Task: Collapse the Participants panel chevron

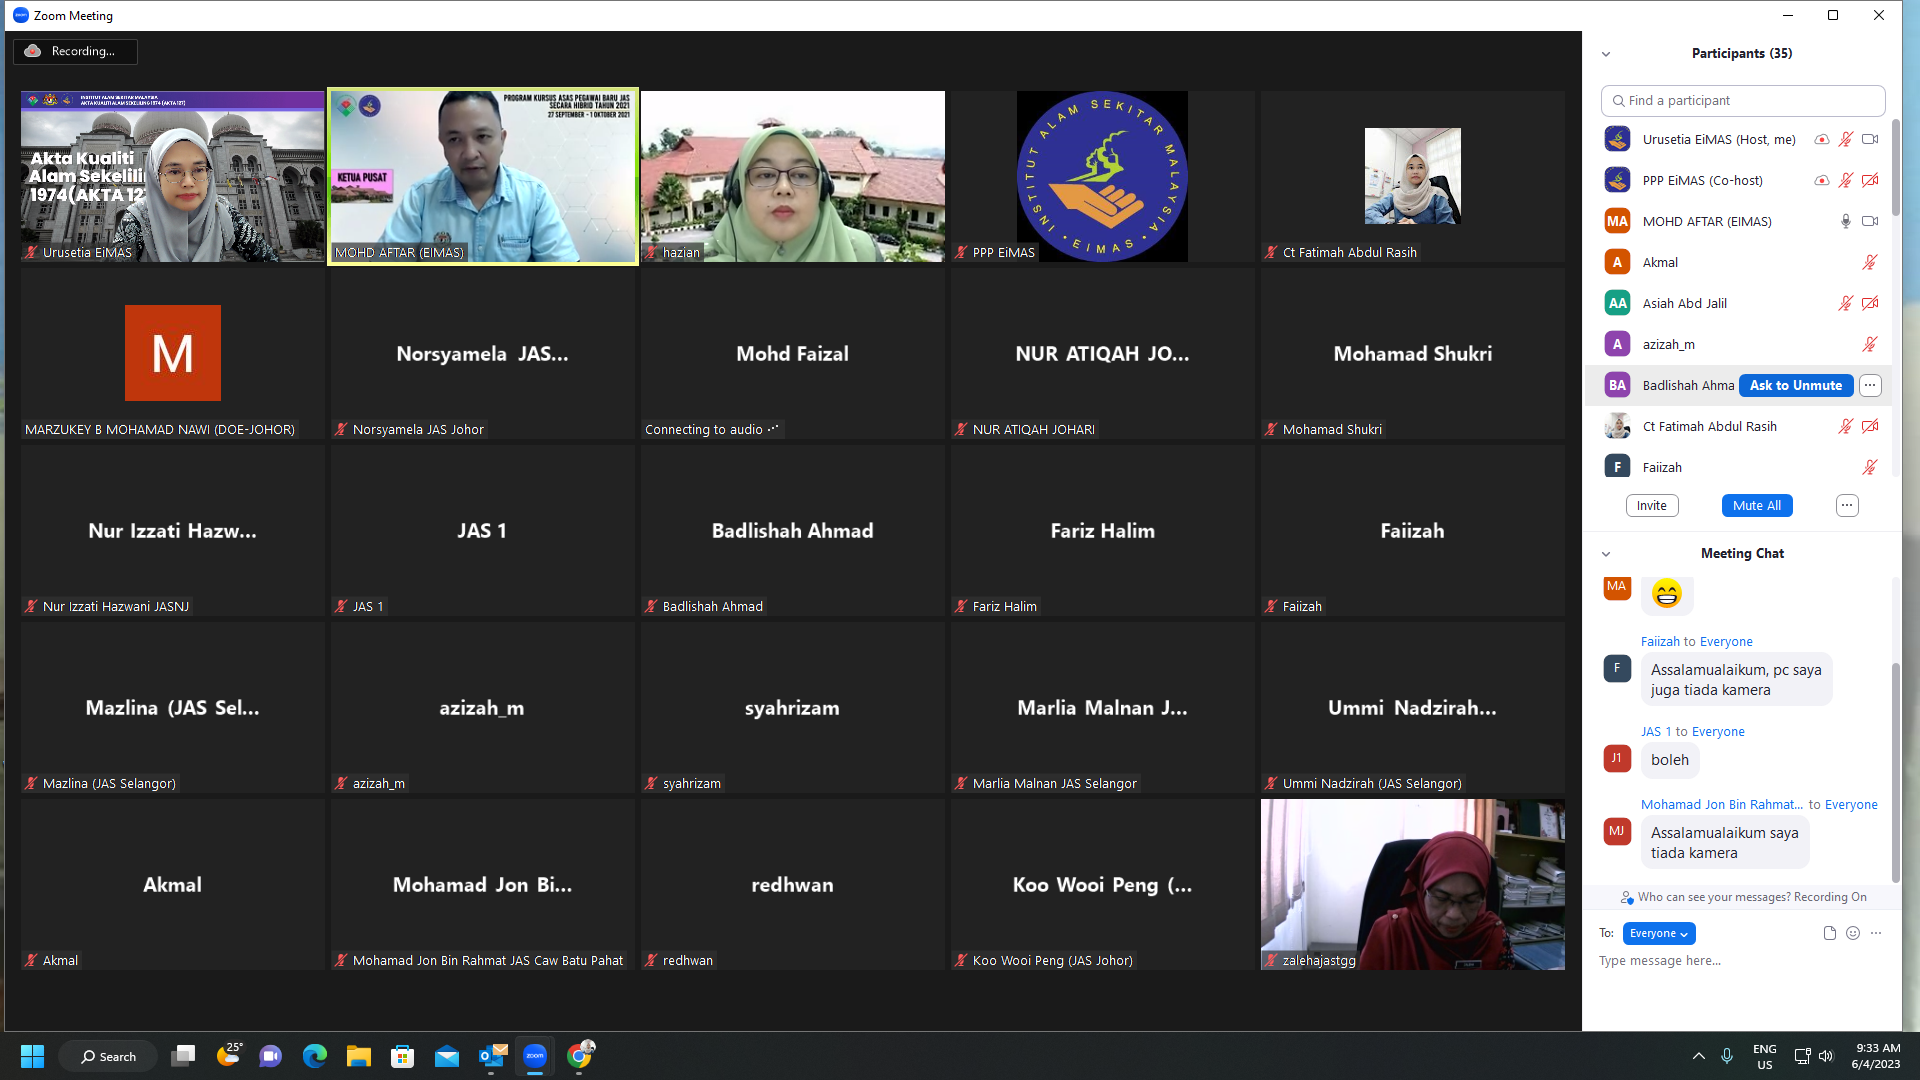Action: point(1606,54)
